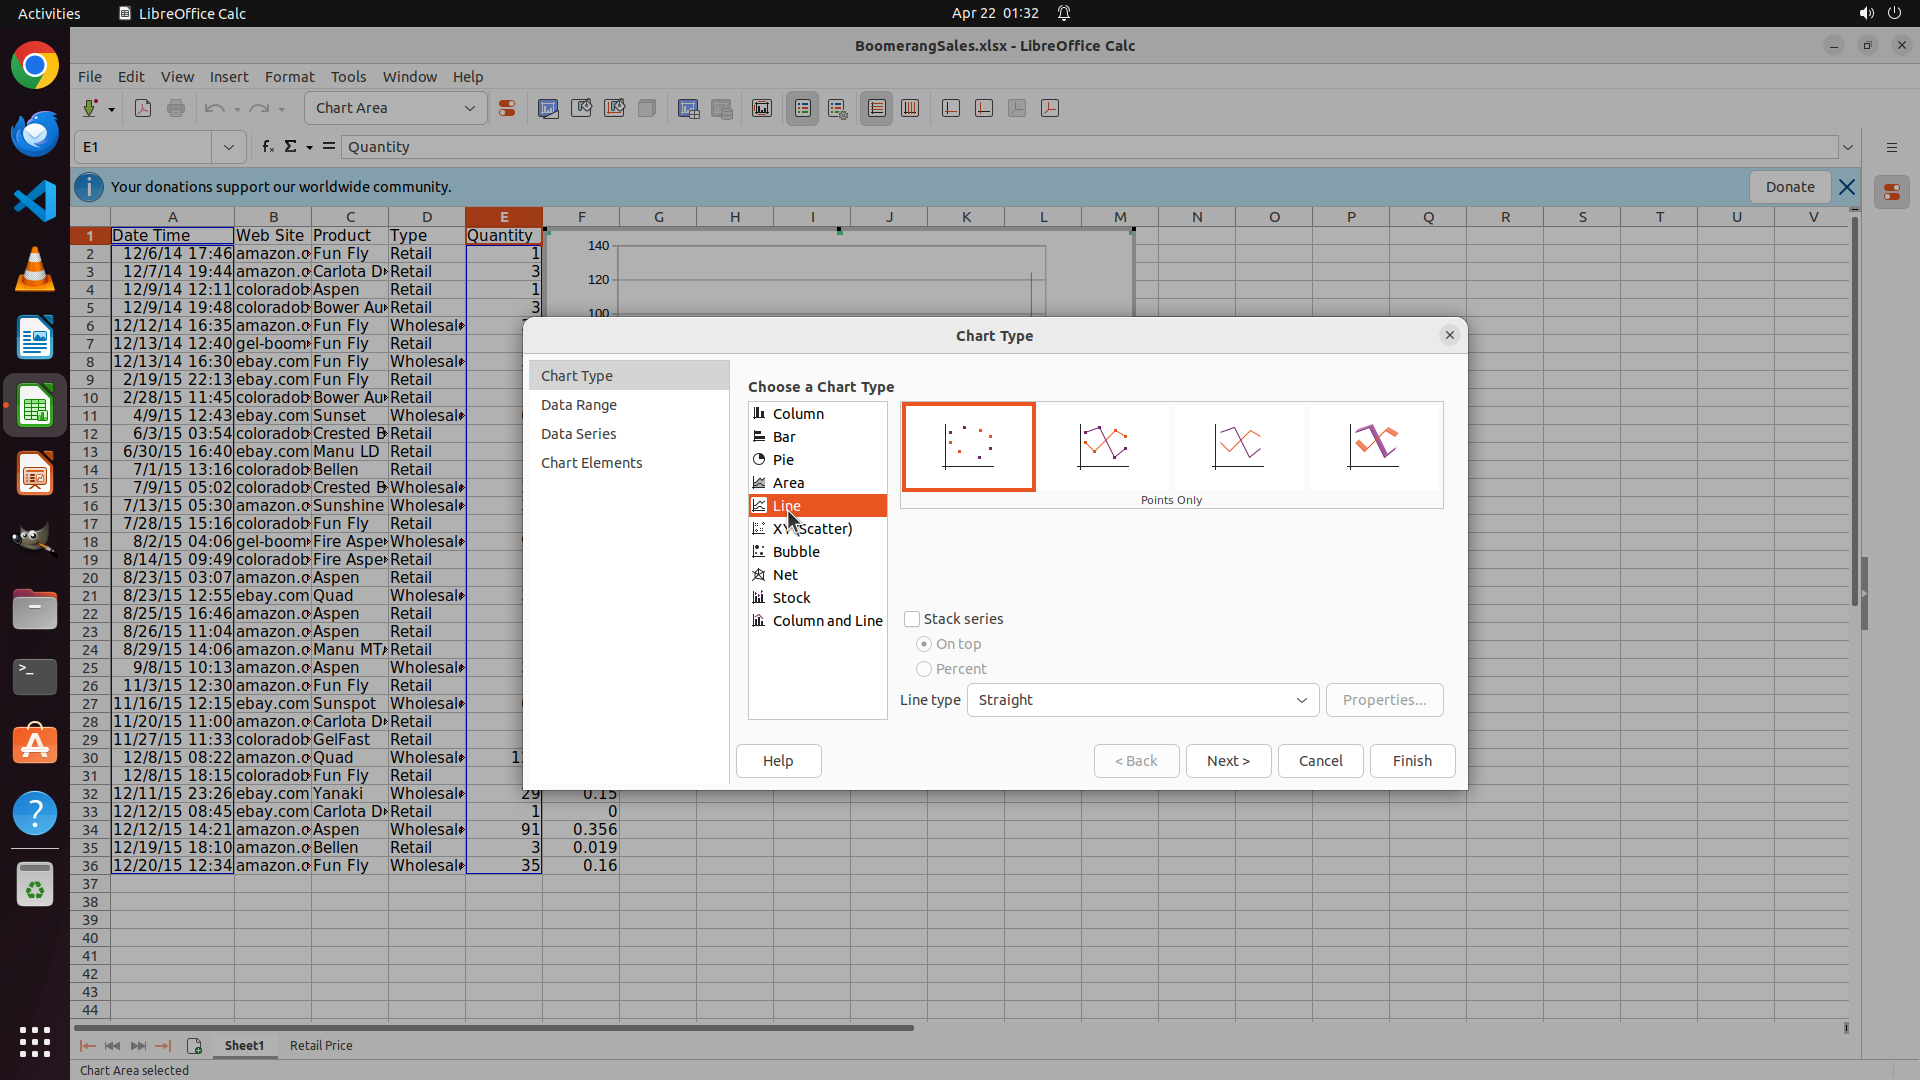Image resolution: width=1920 pixels, height=1080 pixels.
Task: Open the Name Box dropdown arrow
Action: point(229,147)
